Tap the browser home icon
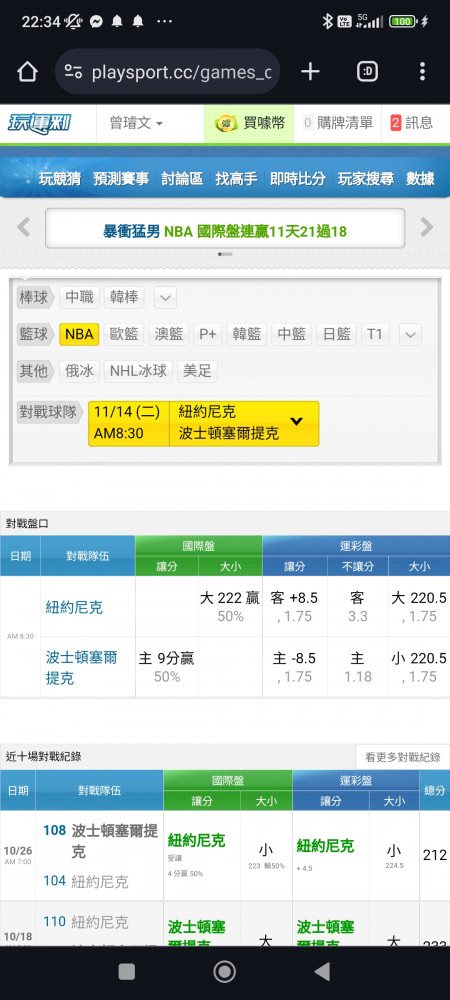The height and width of the screenshot is (1000, 450). (27, 72)
